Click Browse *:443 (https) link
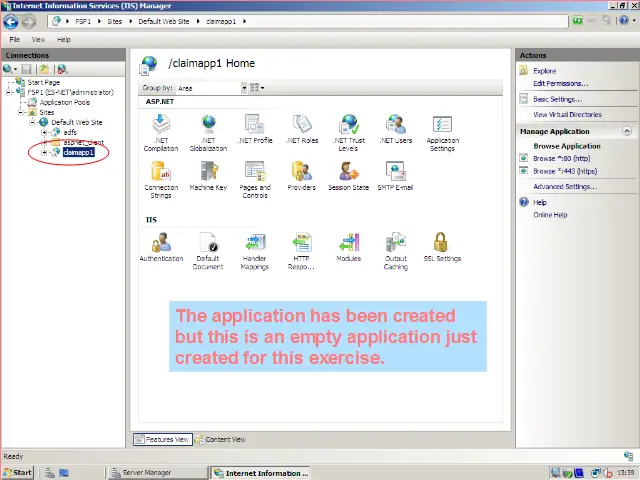The height and width of the screenshot is (480, 640). 564,171
